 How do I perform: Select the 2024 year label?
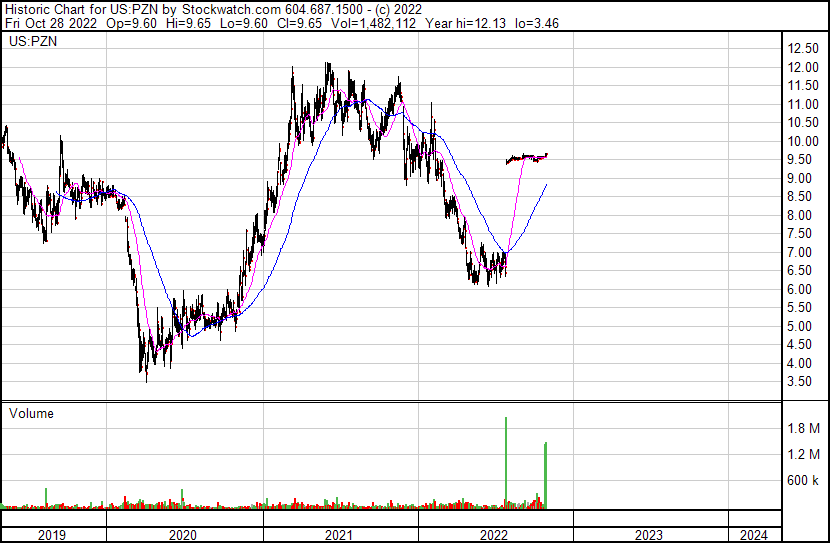point(753,535)
